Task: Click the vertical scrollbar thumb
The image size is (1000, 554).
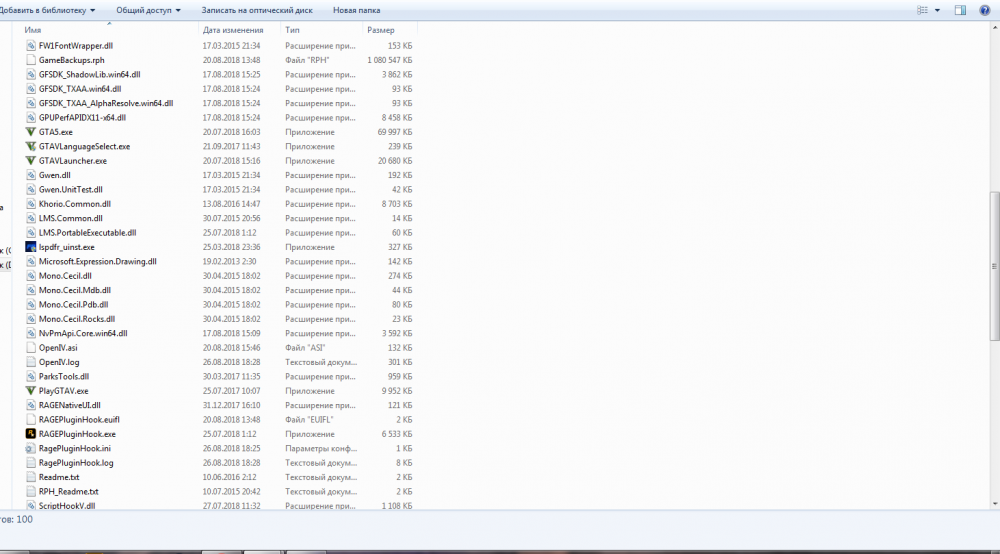Action: click(x=994, y=266)
